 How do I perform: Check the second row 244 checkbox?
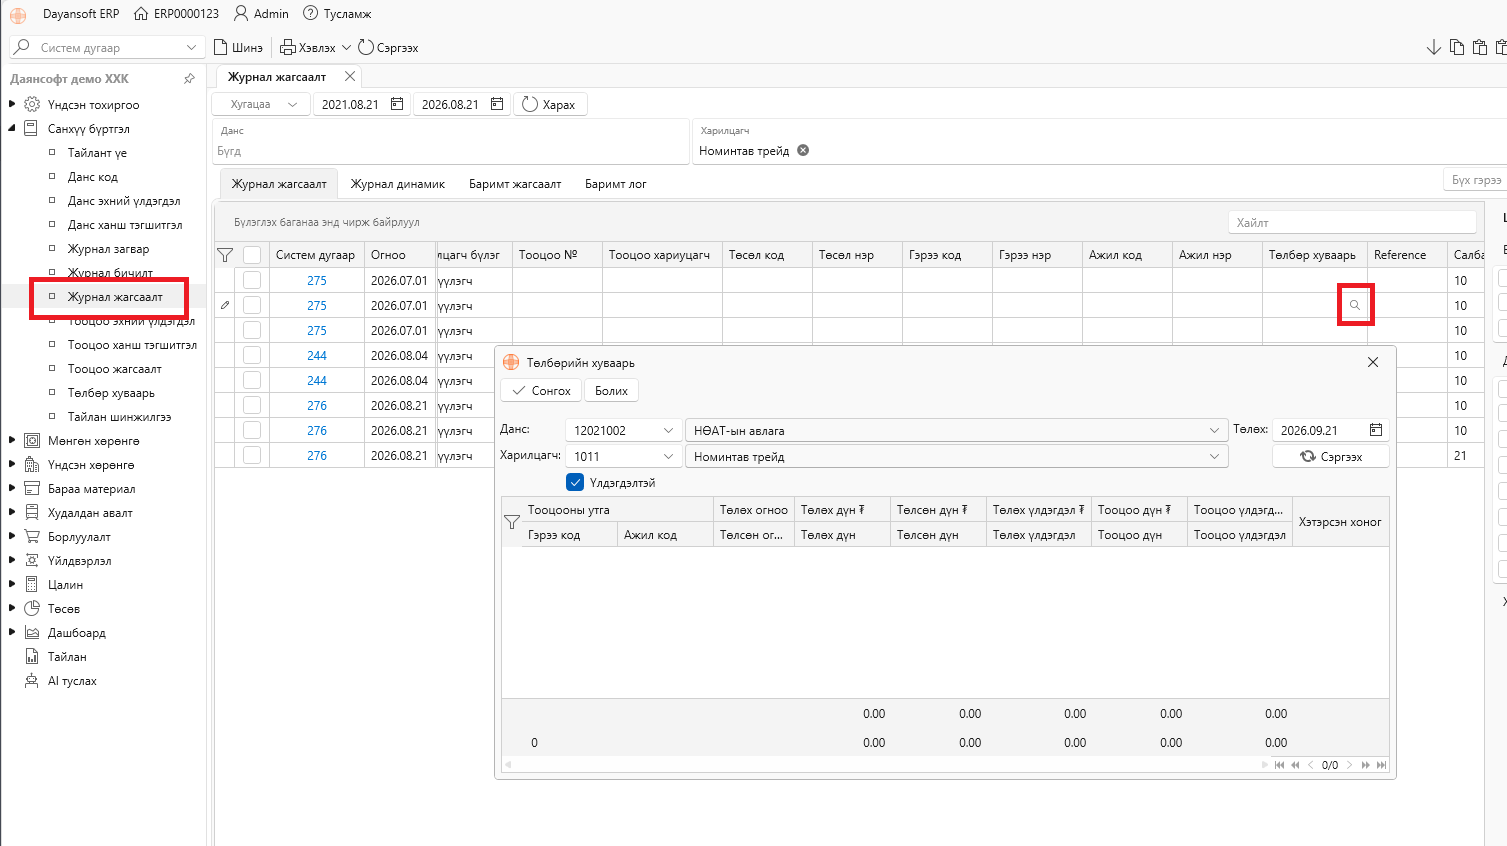pyautogui.click(x=252, y=380)
